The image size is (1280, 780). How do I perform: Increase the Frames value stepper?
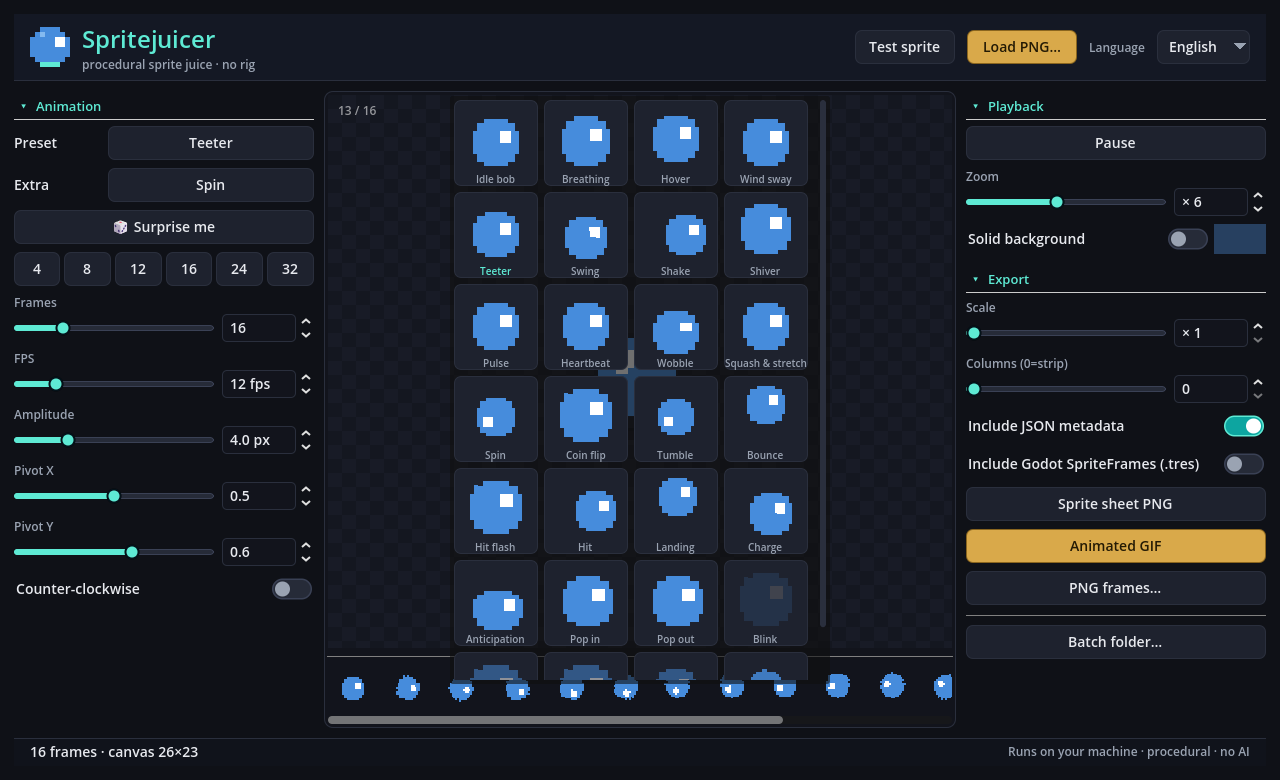pyautogui.click(x=306, y=322)
